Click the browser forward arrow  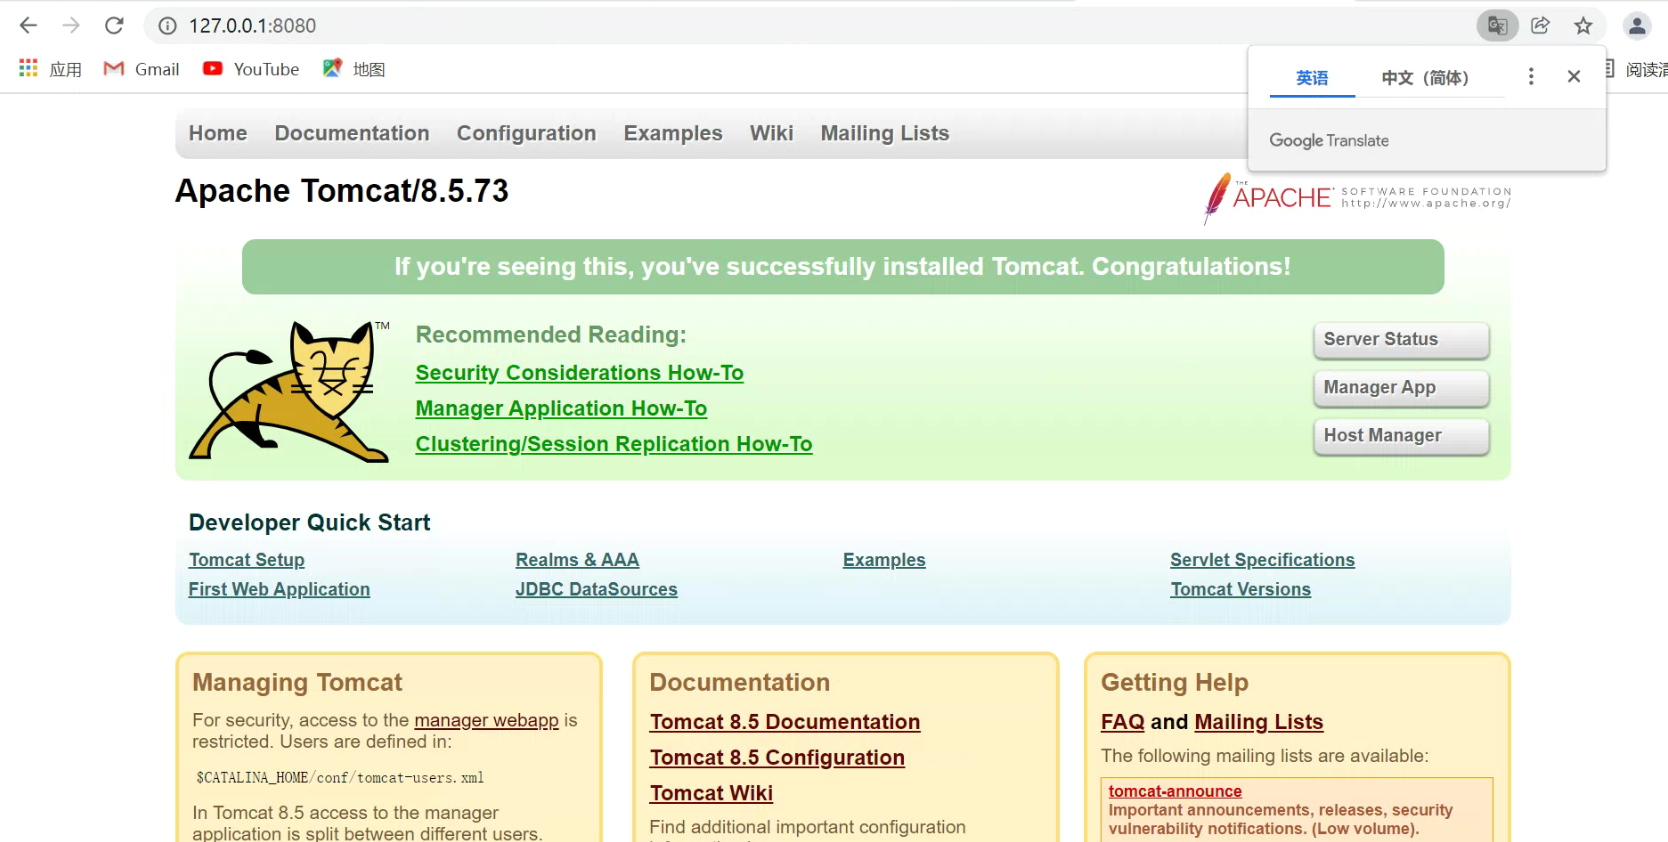click(71, 25)
